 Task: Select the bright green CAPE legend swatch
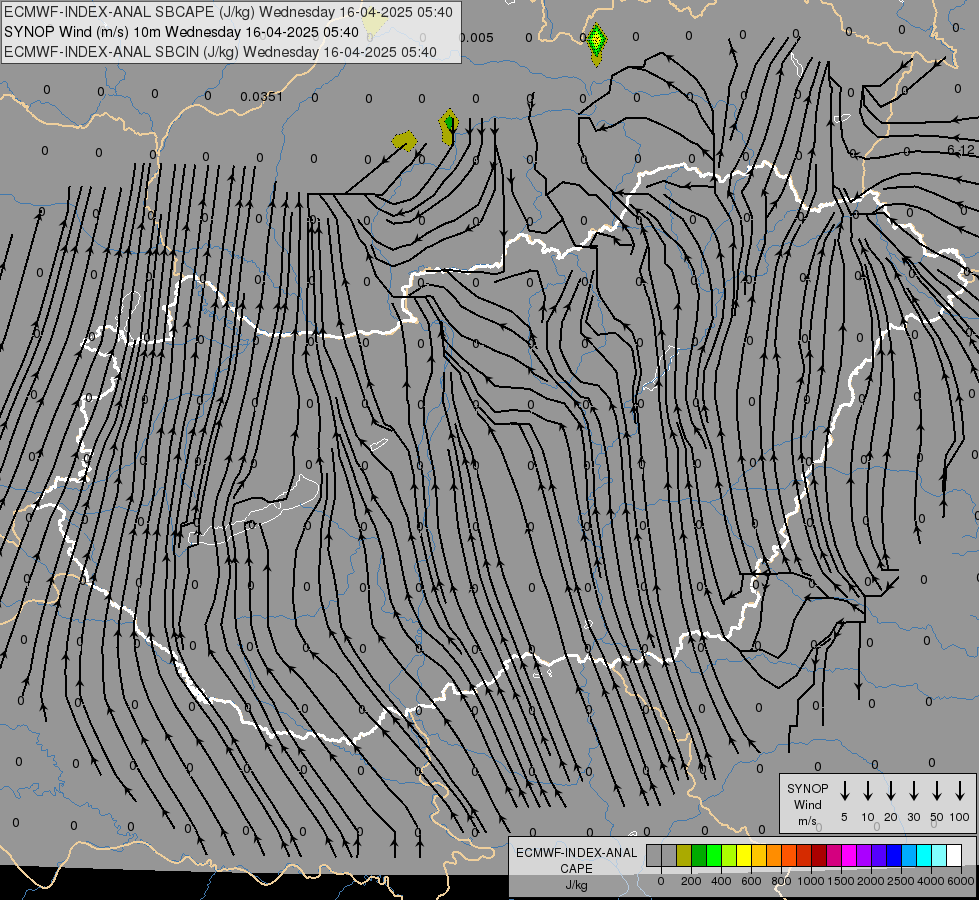714,855
